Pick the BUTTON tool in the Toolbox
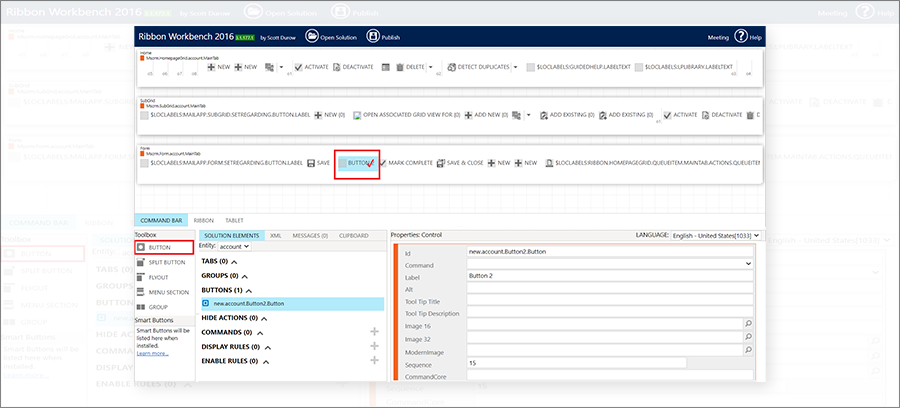 pyautogui.click(x=164, y=247)
